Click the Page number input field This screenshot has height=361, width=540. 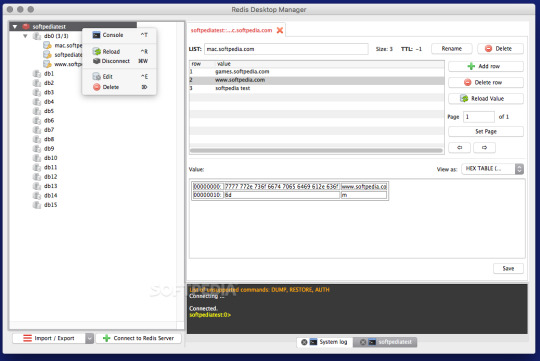[479, 117]
